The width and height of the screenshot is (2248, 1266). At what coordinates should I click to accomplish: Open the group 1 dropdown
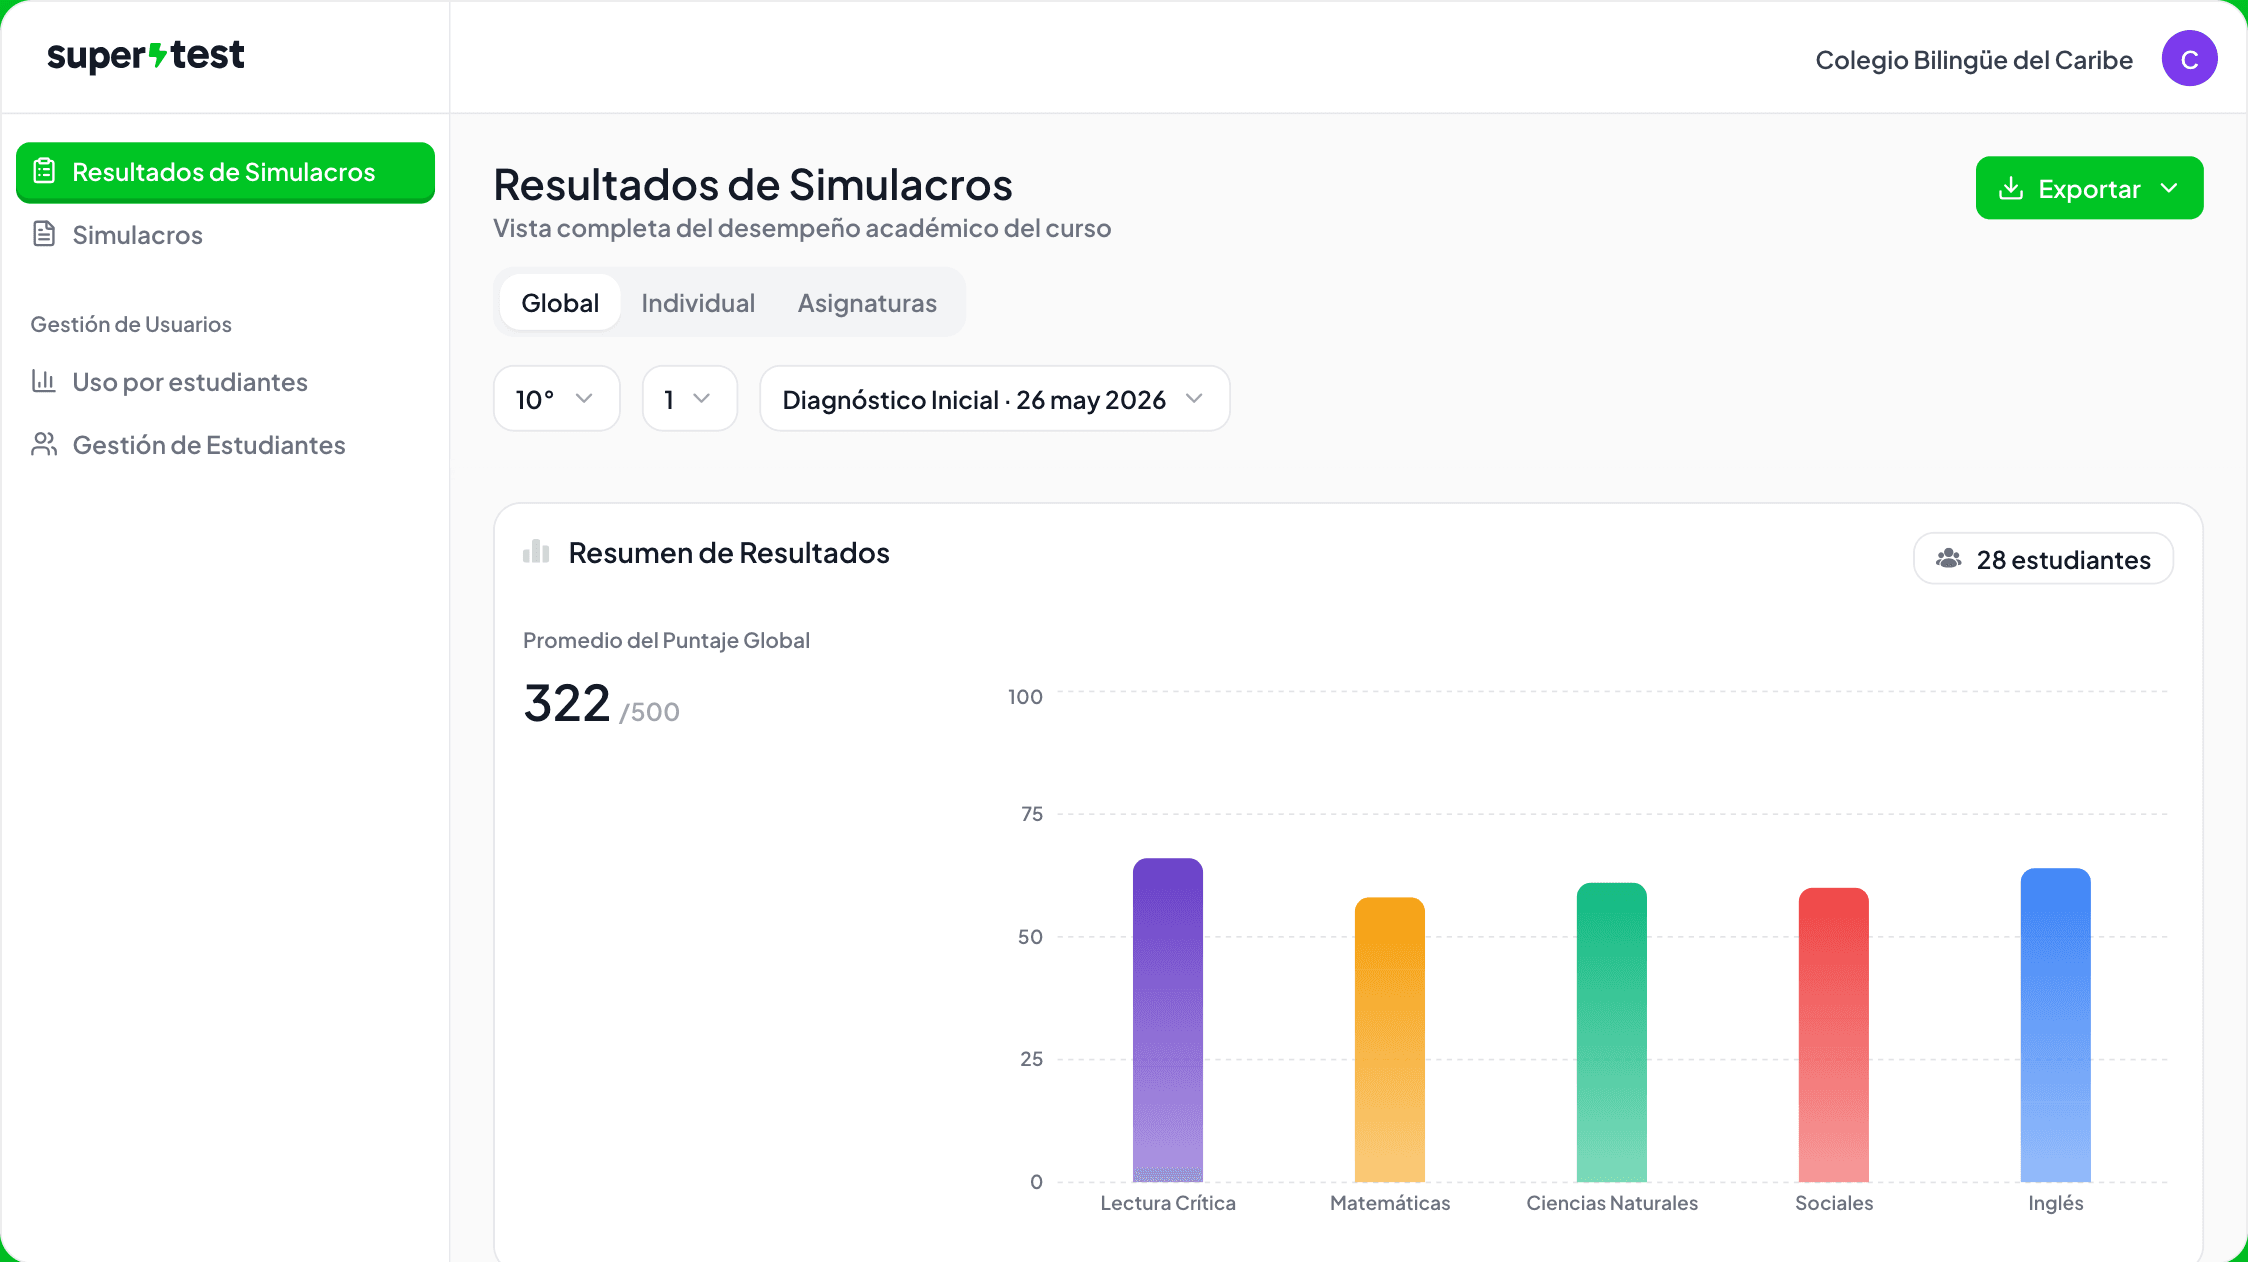coord(690,398)
